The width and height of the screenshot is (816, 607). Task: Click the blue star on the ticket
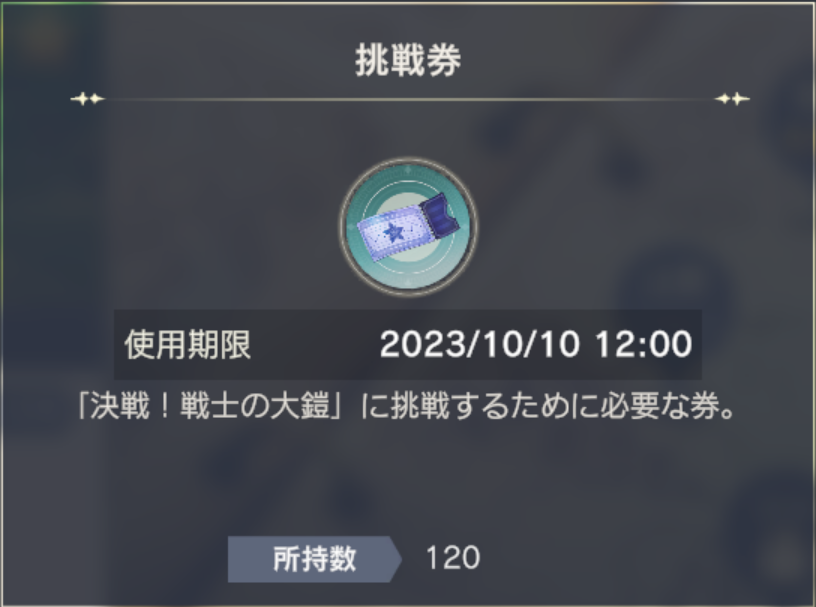point(393,232)
